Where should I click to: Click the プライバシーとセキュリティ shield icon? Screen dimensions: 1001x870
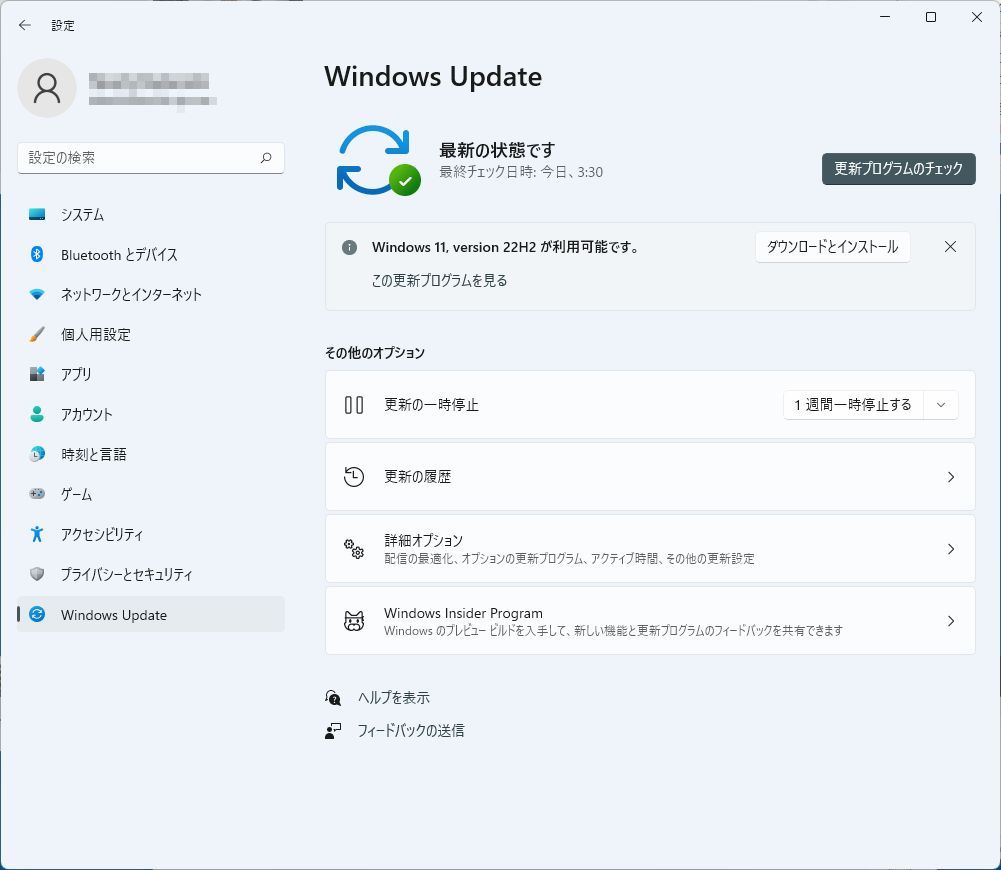(37, 574)
